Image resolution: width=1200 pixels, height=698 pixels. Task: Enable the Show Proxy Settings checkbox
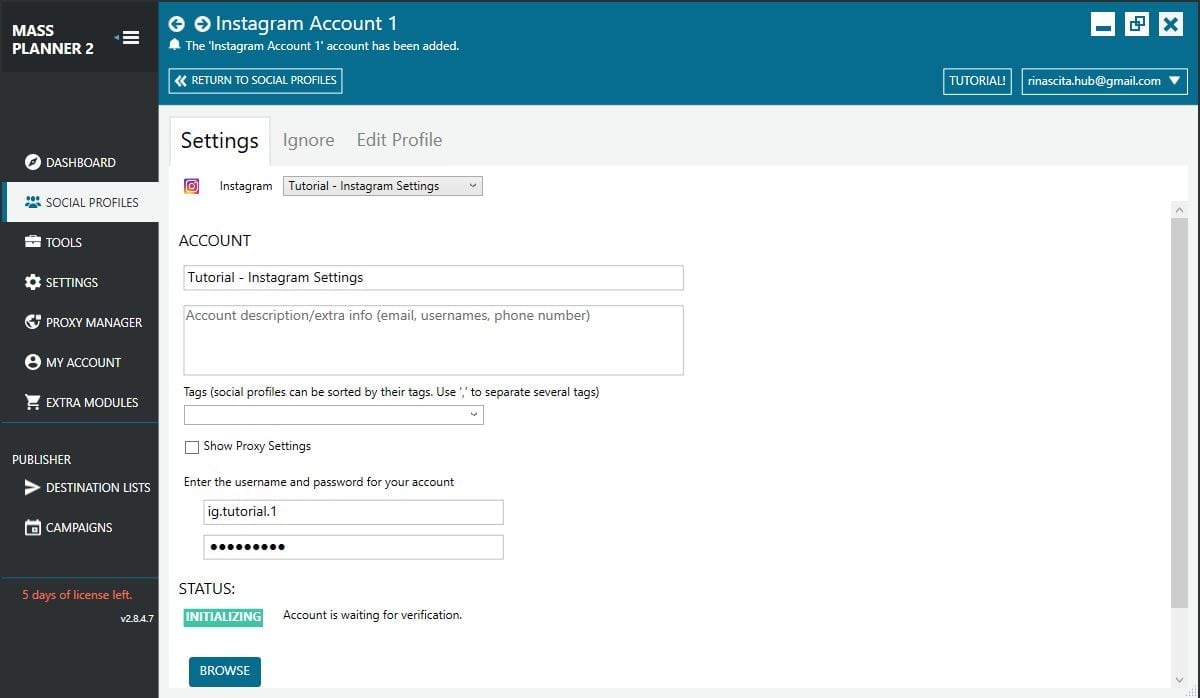pos(192,447)
